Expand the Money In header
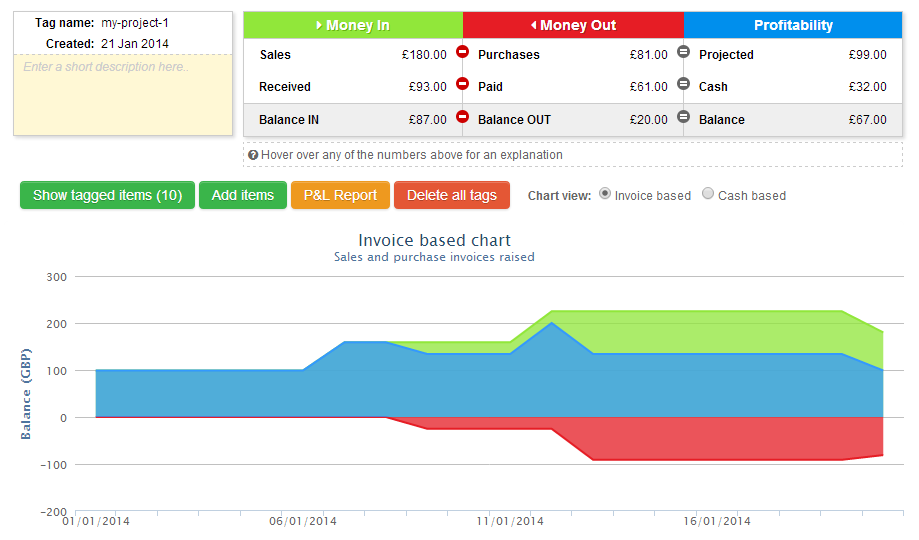919x540 pixels. coord(353,25)
